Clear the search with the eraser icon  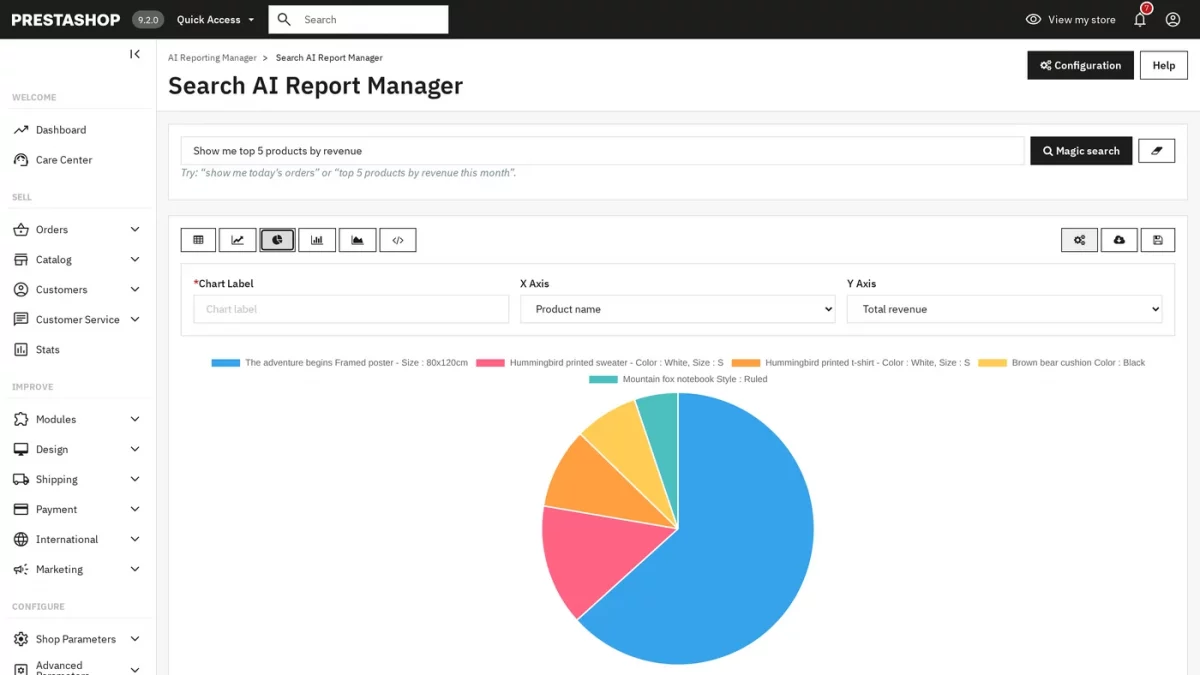pyautogui.click(x=1157, y=151)
